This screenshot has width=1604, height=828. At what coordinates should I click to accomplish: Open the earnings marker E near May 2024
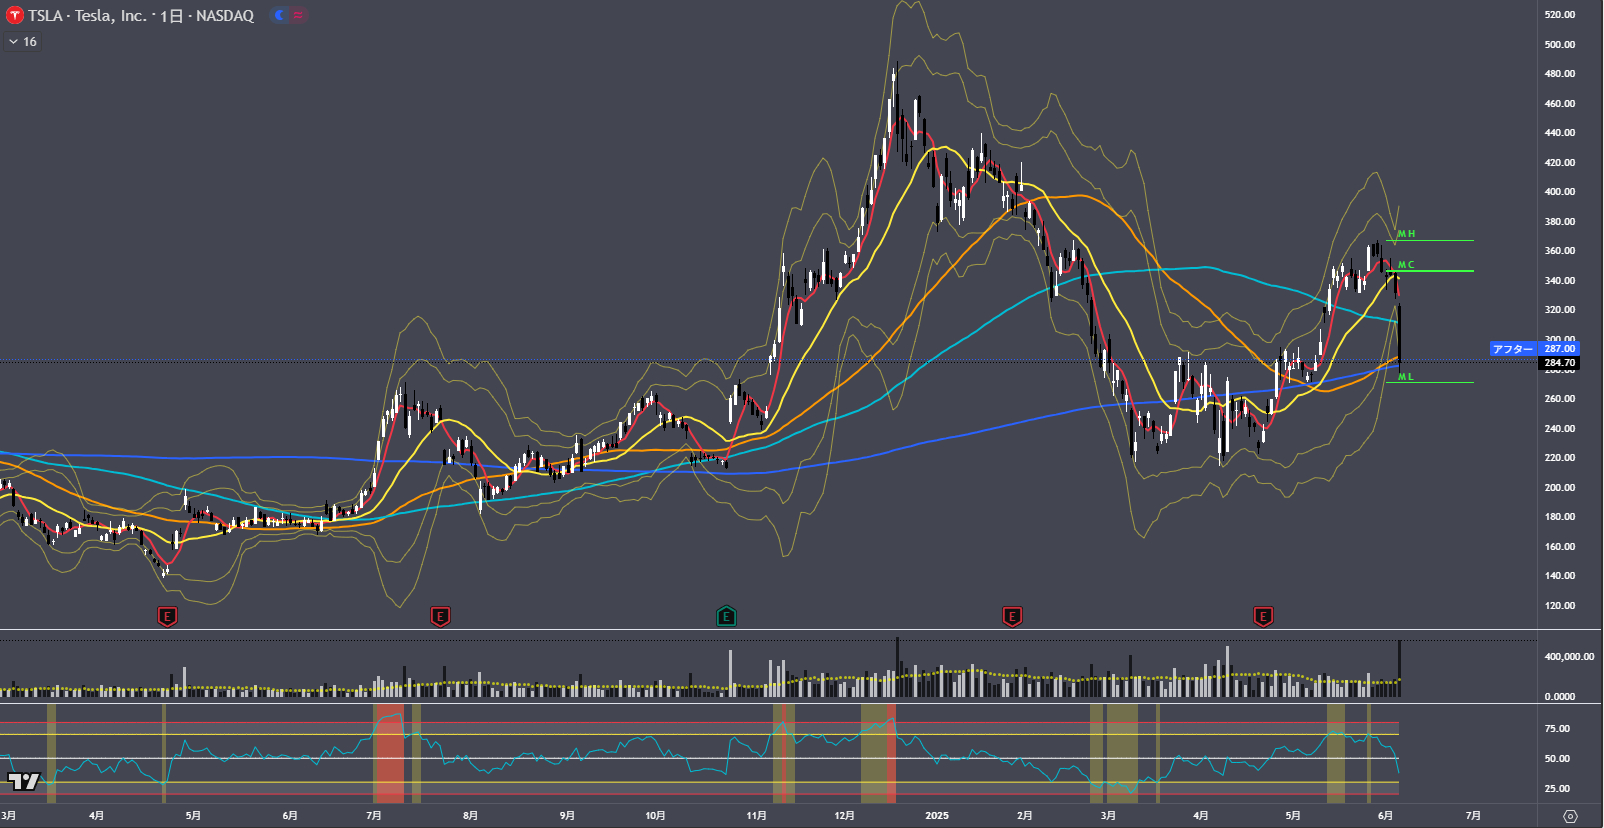point(167,616)
